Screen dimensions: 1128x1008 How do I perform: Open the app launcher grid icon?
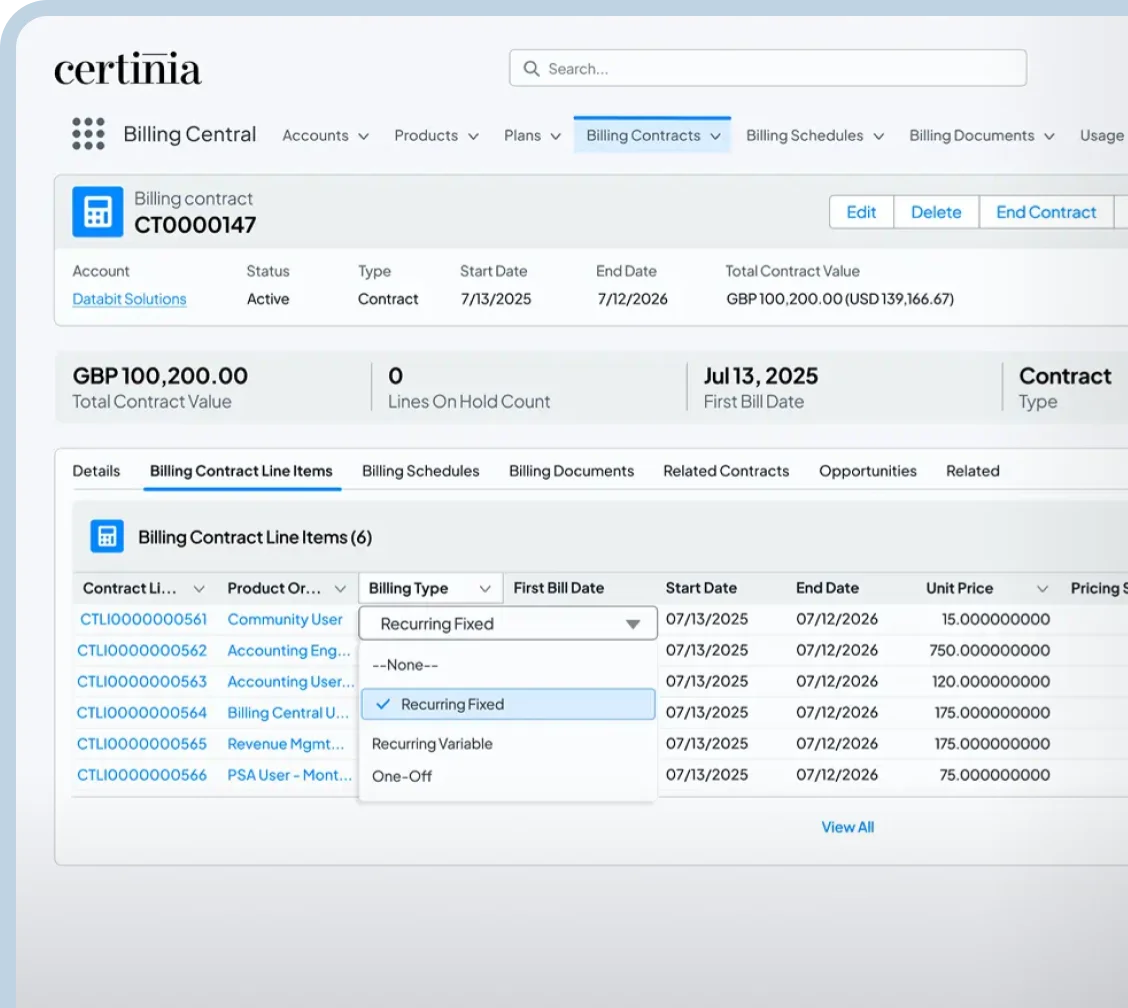click(88, 134)
